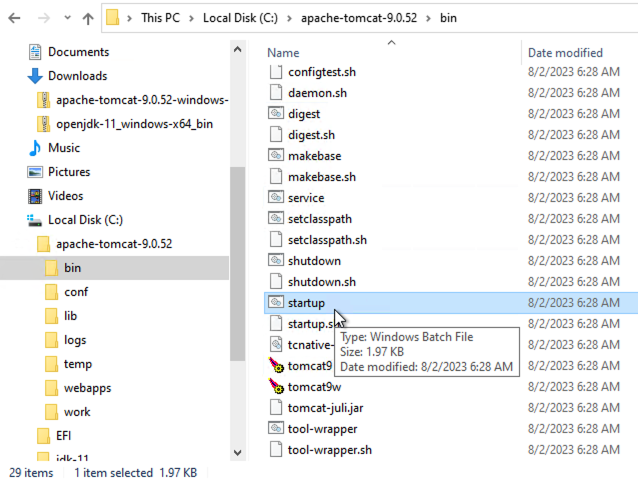This screenshot has width=638, height=490.
Task: Click the blue Downloads arrow icon
Action: click(x=35, y=76)
